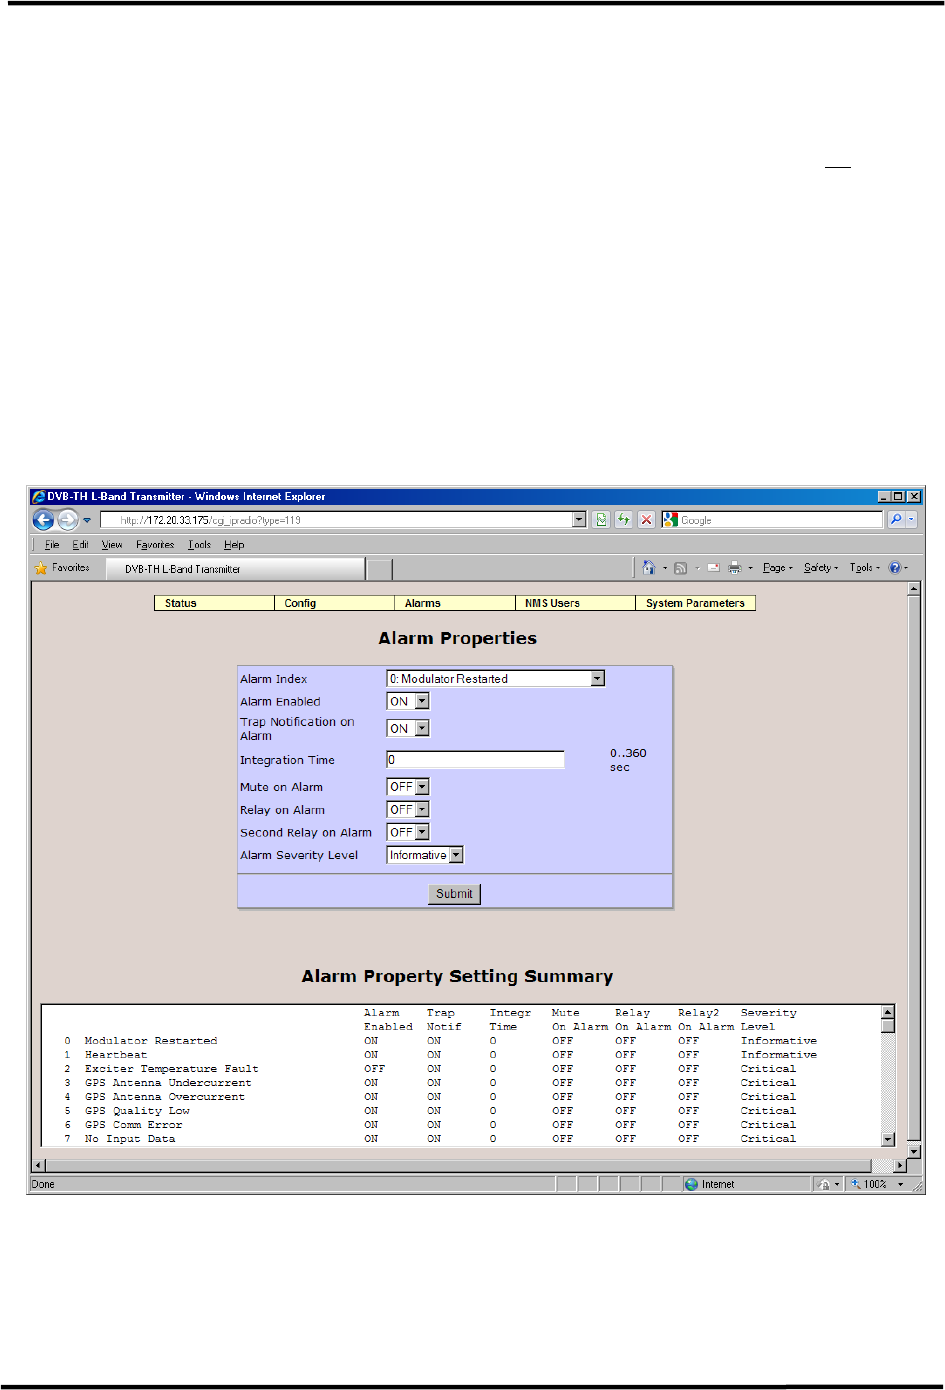This screenshot has height=1390, width=945.
Task: Open the Page menu dropdown
Action: [x=777, y=568]
